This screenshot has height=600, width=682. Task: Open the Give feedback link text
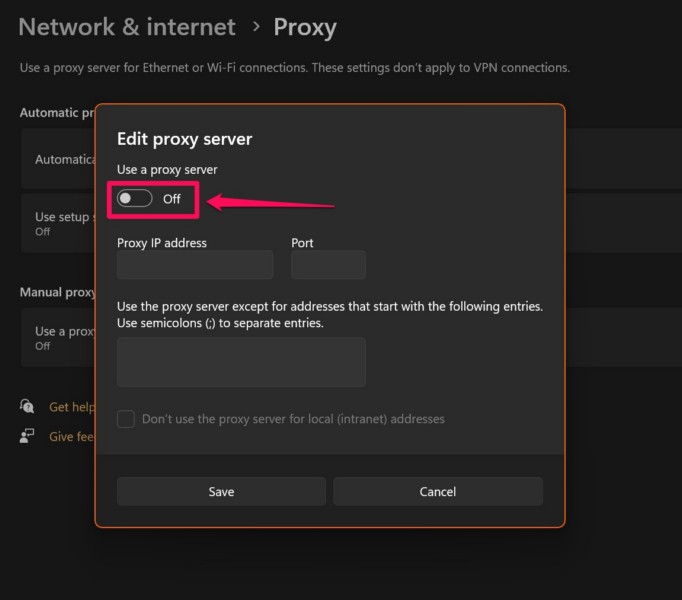click(x=72, y=436)
